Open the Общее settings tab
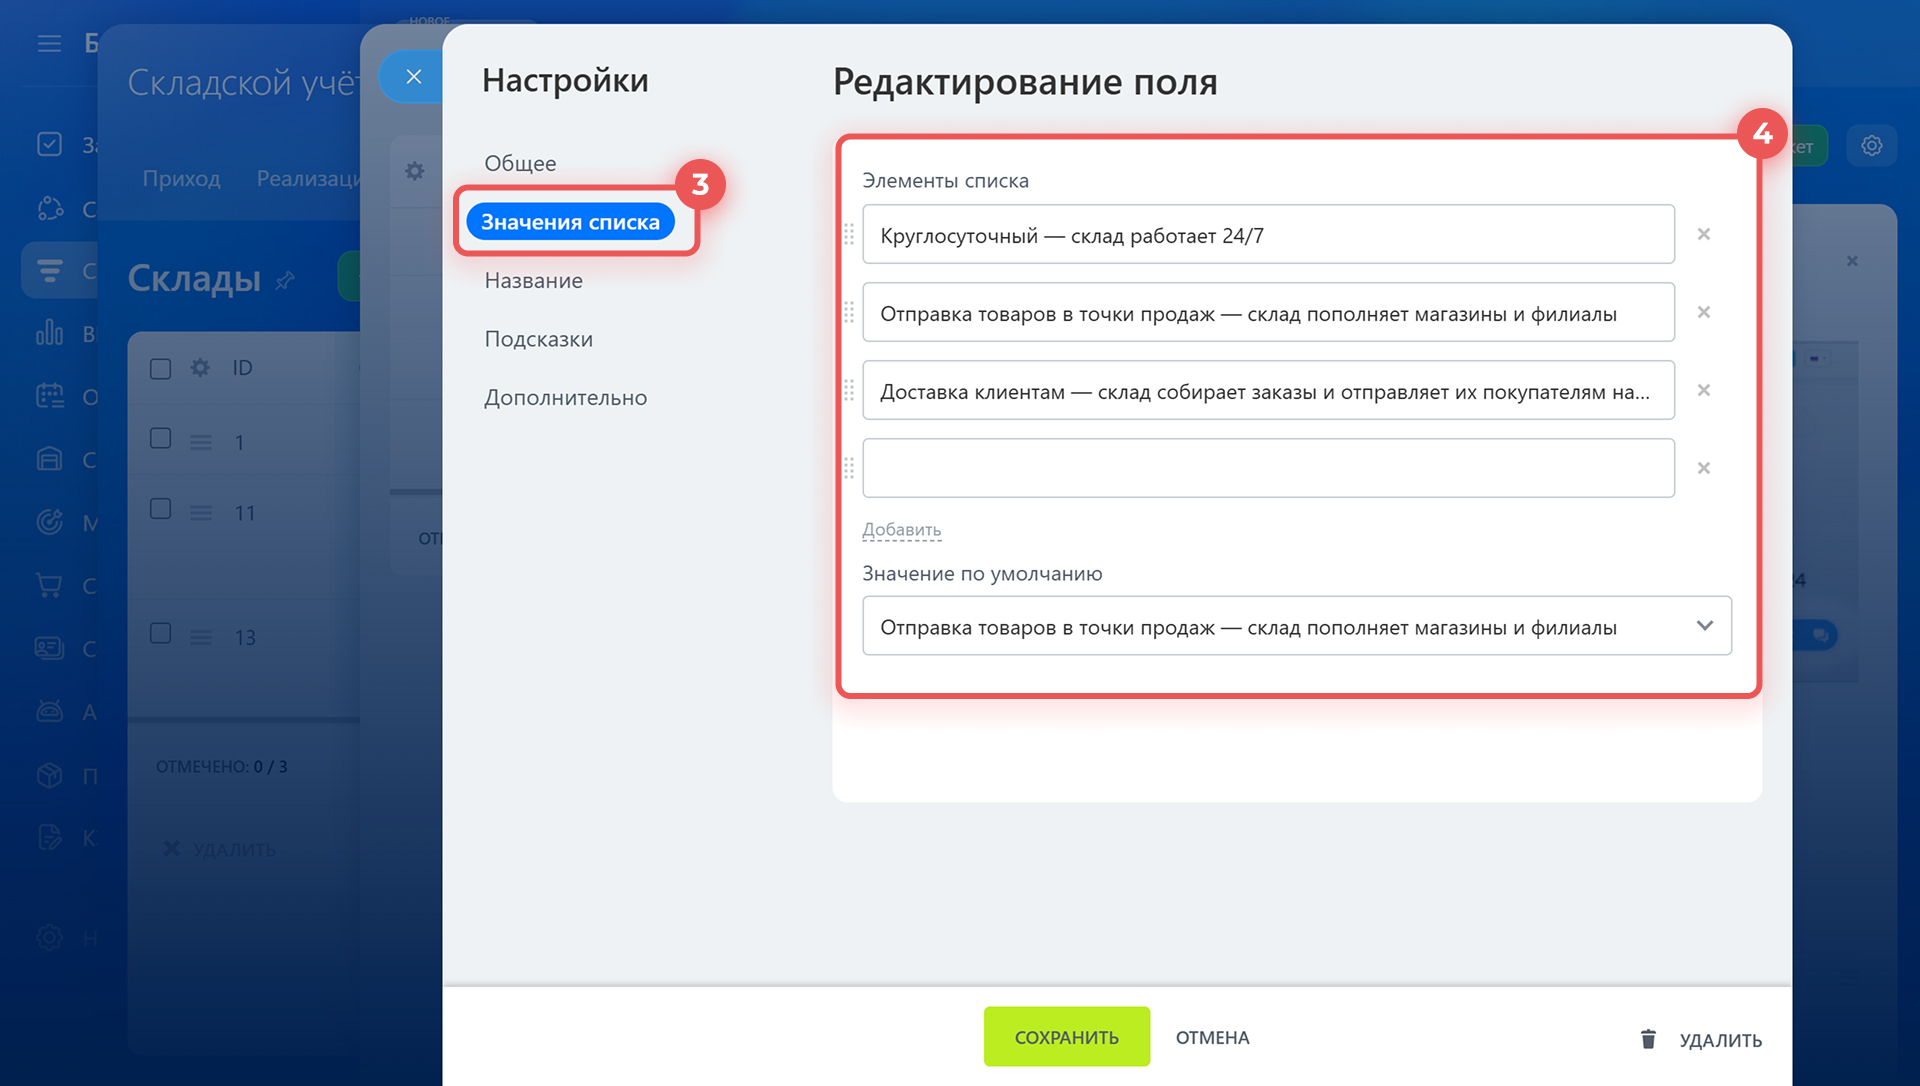Screen dimensions: 1920x1086 click(x=520, y=163)
